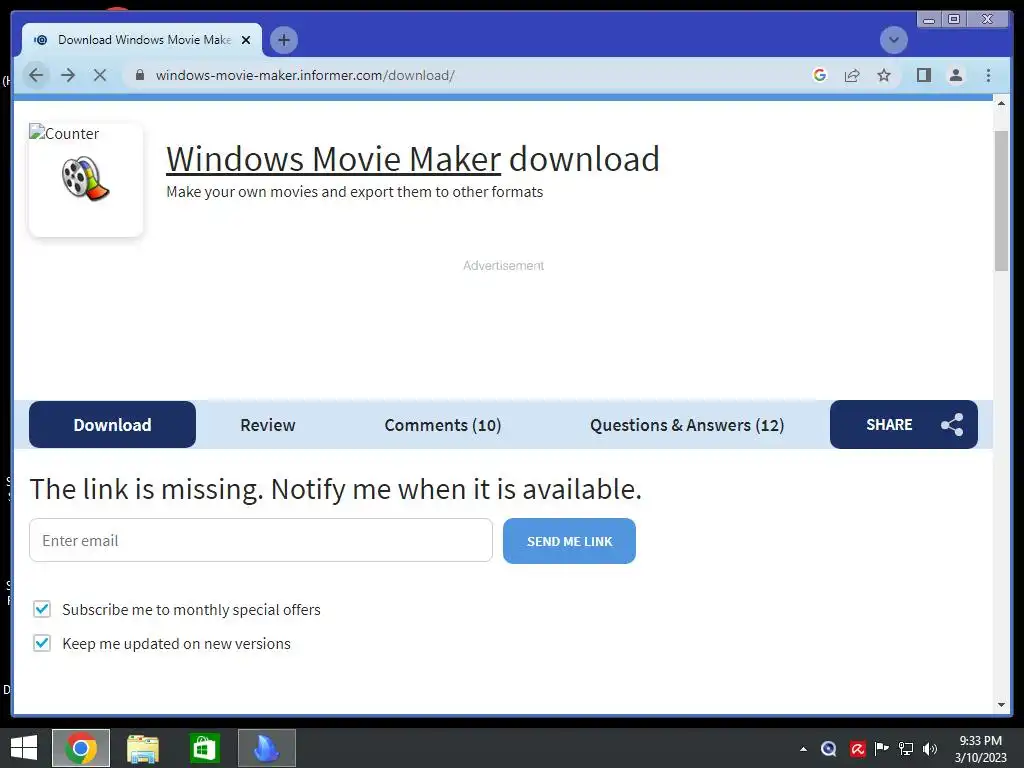Click the Download Windows Movie Maker tab title
Image resolution: width=1024 pixels, height=768 pixels.
coord(144,40)
